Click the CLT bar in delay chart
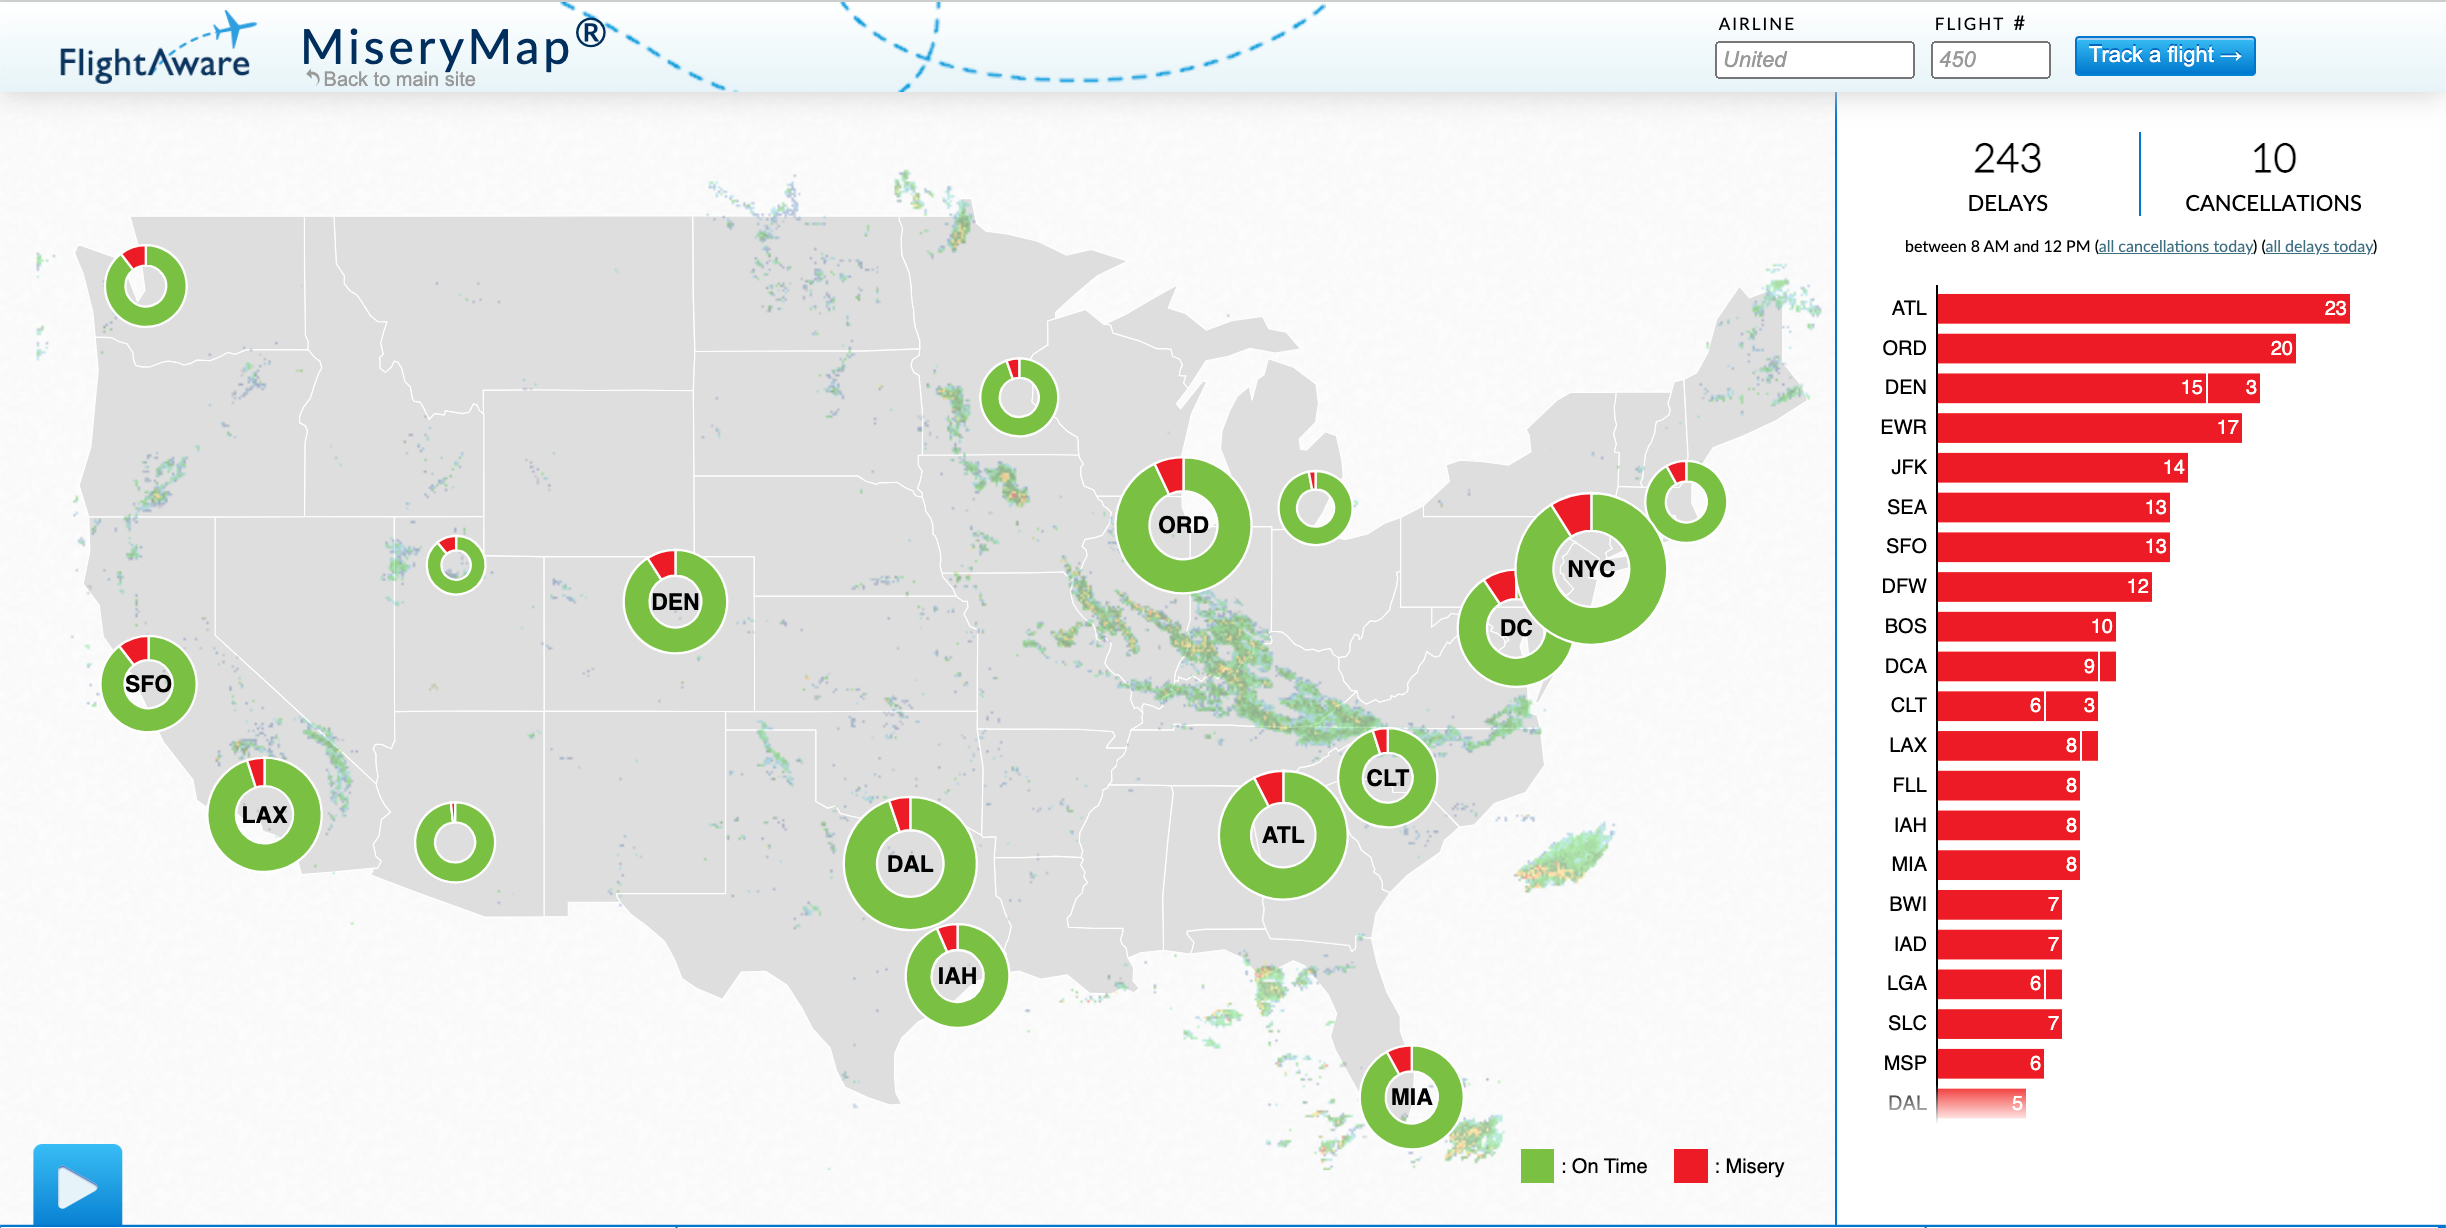Viewport: 2446px width, 1228px height. point(1991,706)
